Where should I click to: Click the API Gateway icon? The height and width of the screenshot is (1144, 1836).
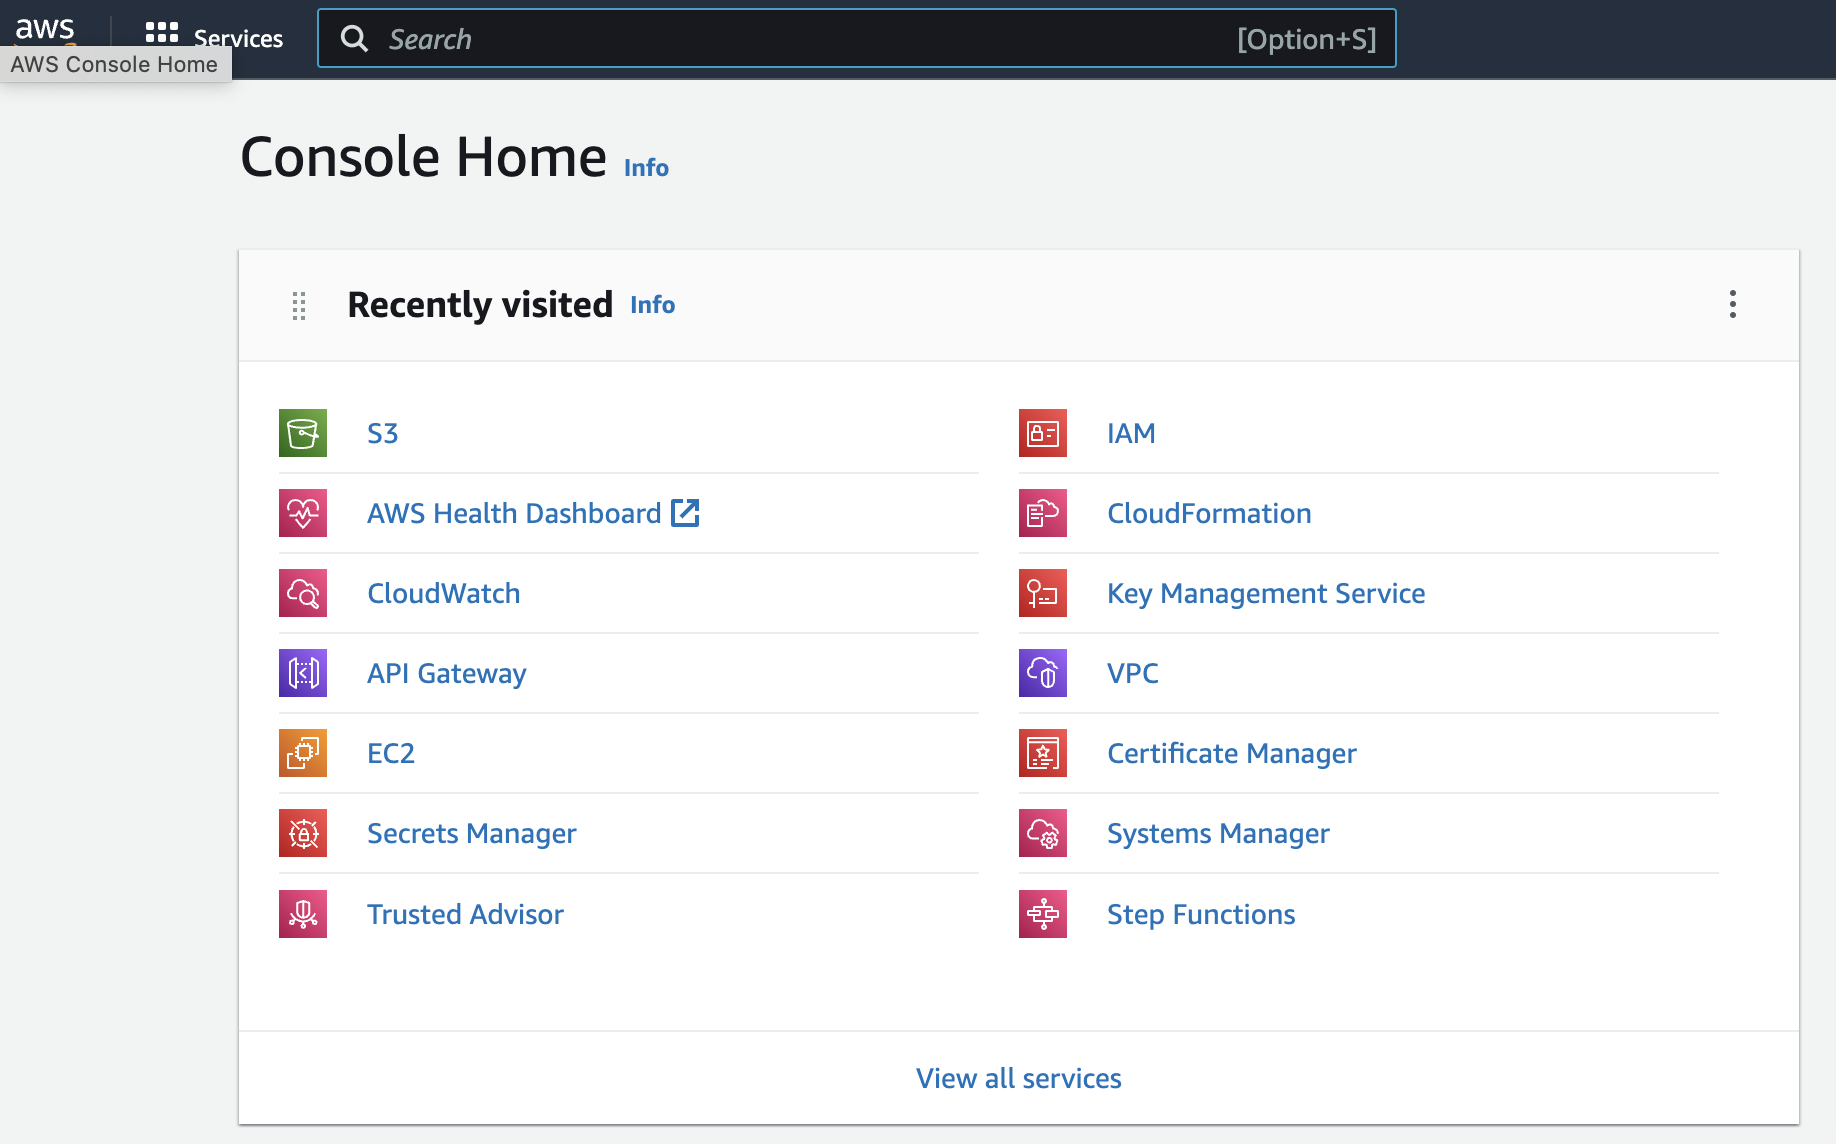[x=302, y=673]
